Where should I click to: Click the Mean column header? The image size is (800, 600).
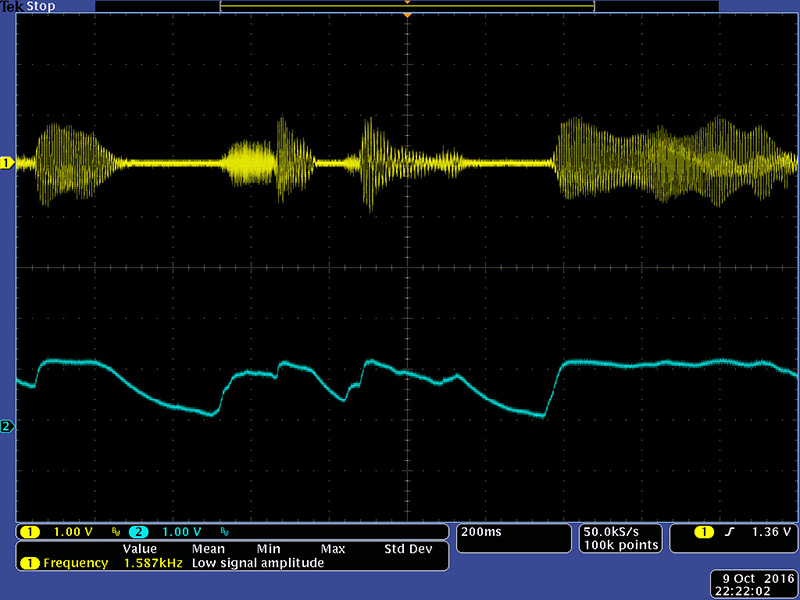point(208,549)
